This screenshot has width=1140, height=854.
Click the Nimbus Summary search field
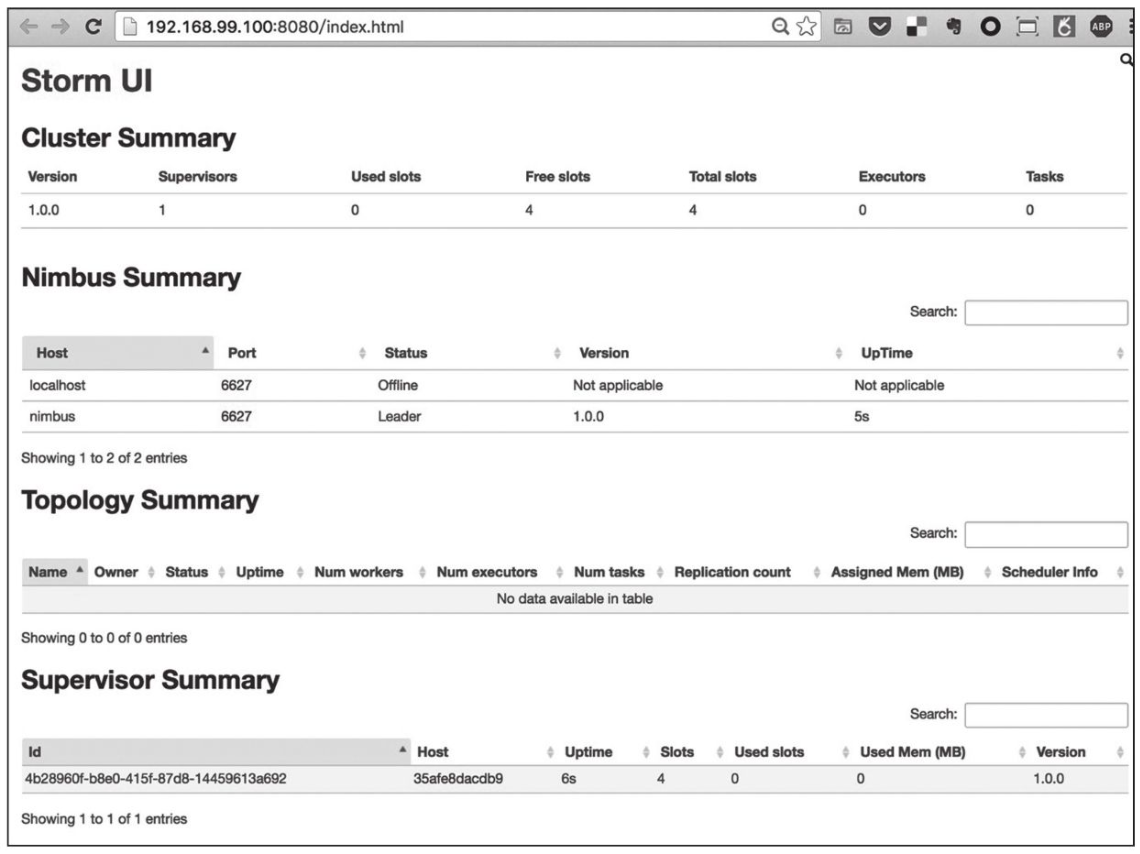pos(1046,313)
